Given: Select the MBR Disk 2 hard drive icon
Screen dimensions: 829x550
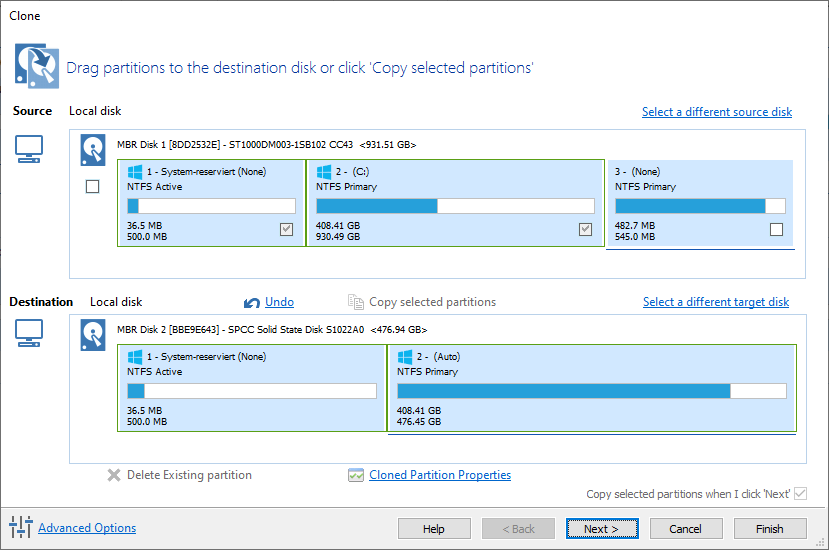Looking at the screenshot, I should point(93,335).
